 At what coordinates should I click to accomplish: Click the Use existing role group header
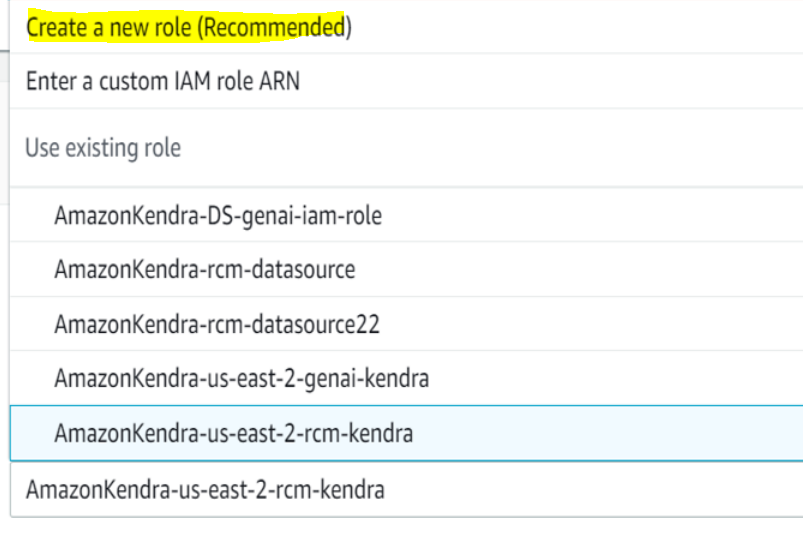pos(407,148)
